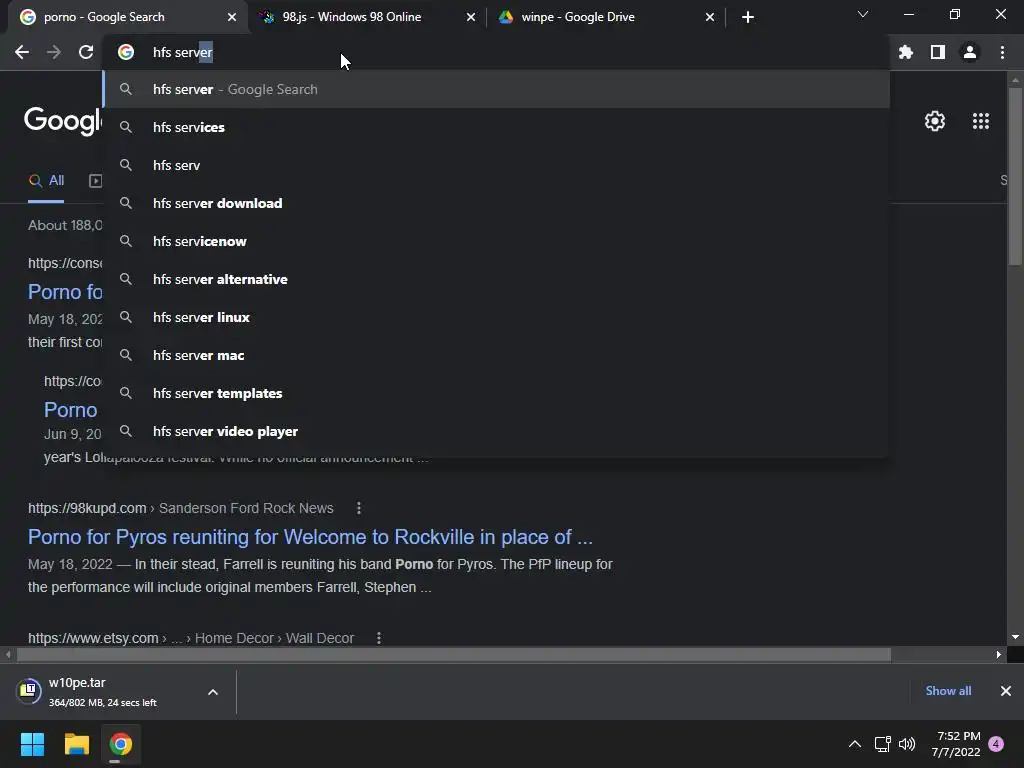Screen dimensions: 1024x768
Task: Show hidden system tray icons
Action: (855, 744)
